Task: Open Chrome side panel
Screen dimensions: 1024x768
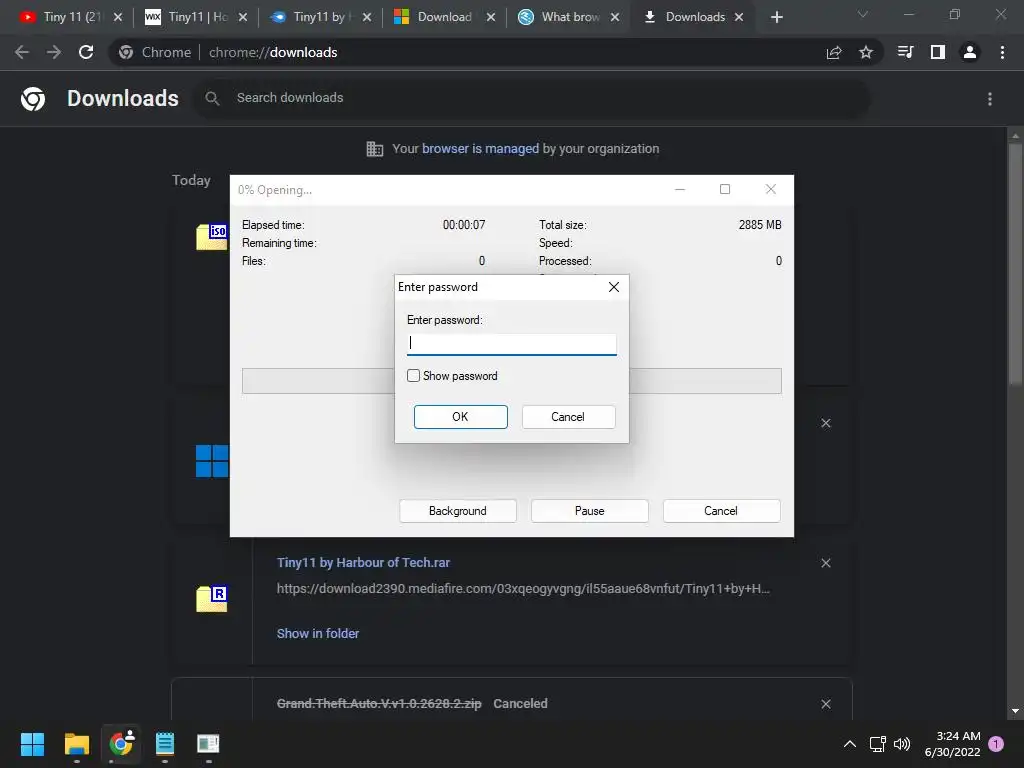Action: [x=938, y=52]
